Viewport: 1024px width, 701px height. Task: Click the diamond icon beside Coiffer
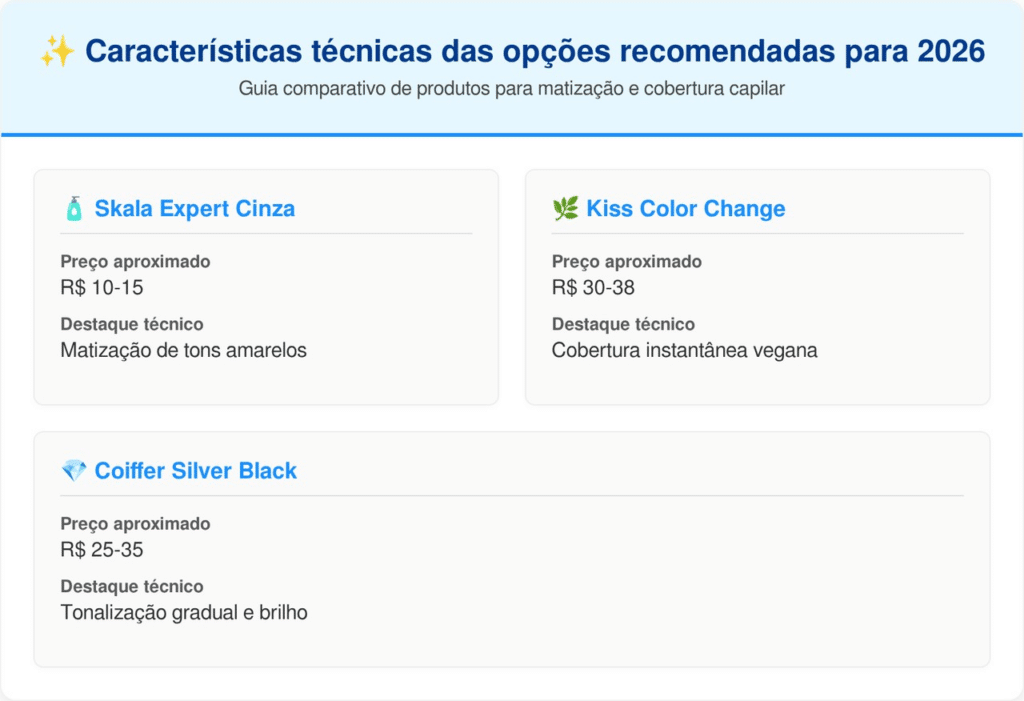coord(74,470)
